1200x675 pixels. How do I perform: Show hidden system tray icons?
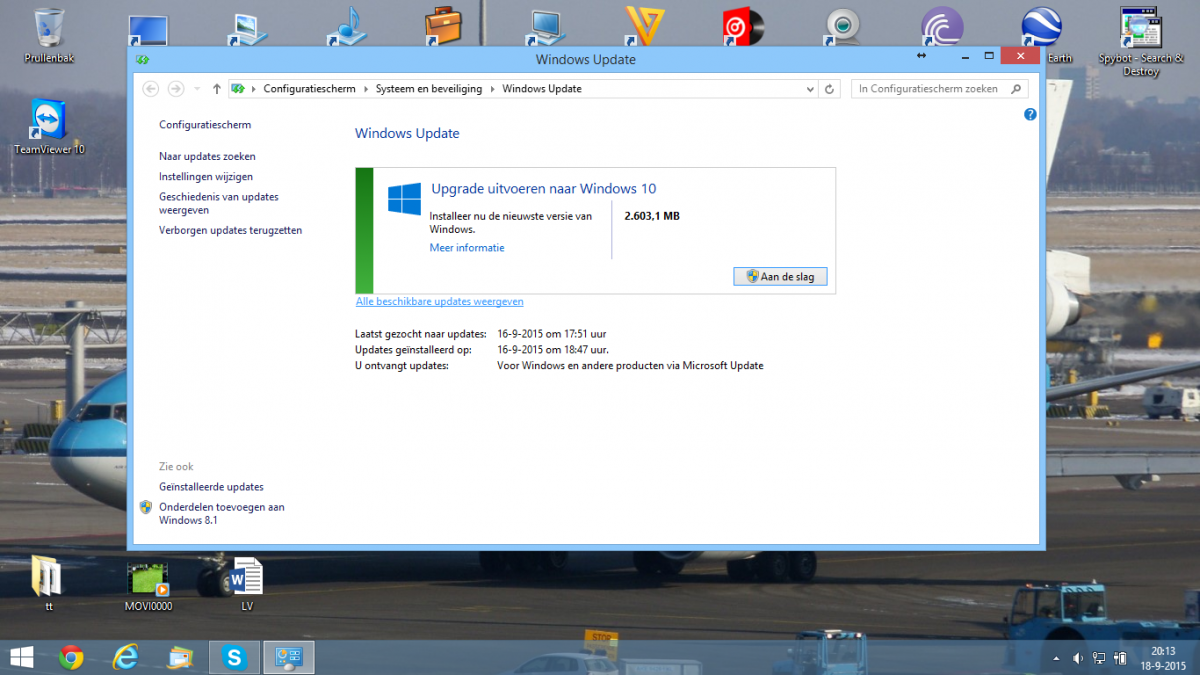tap(1056, 658)
